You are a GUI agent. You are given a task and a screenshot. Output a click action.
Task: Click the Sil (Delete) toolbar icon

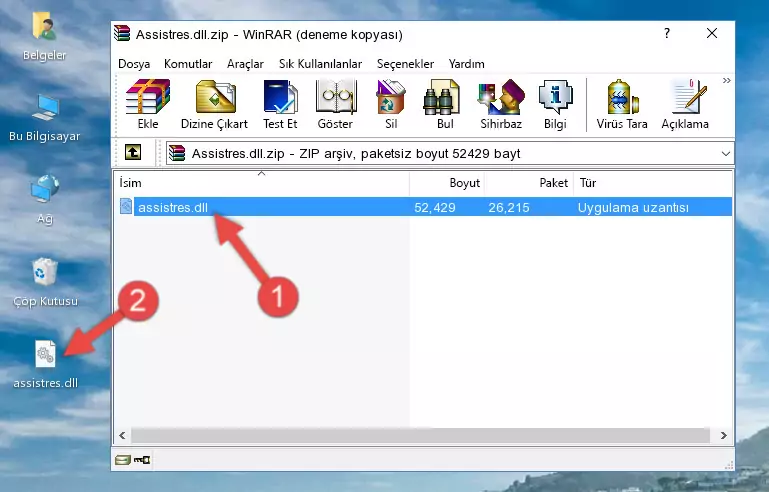[x=391, y=104]
